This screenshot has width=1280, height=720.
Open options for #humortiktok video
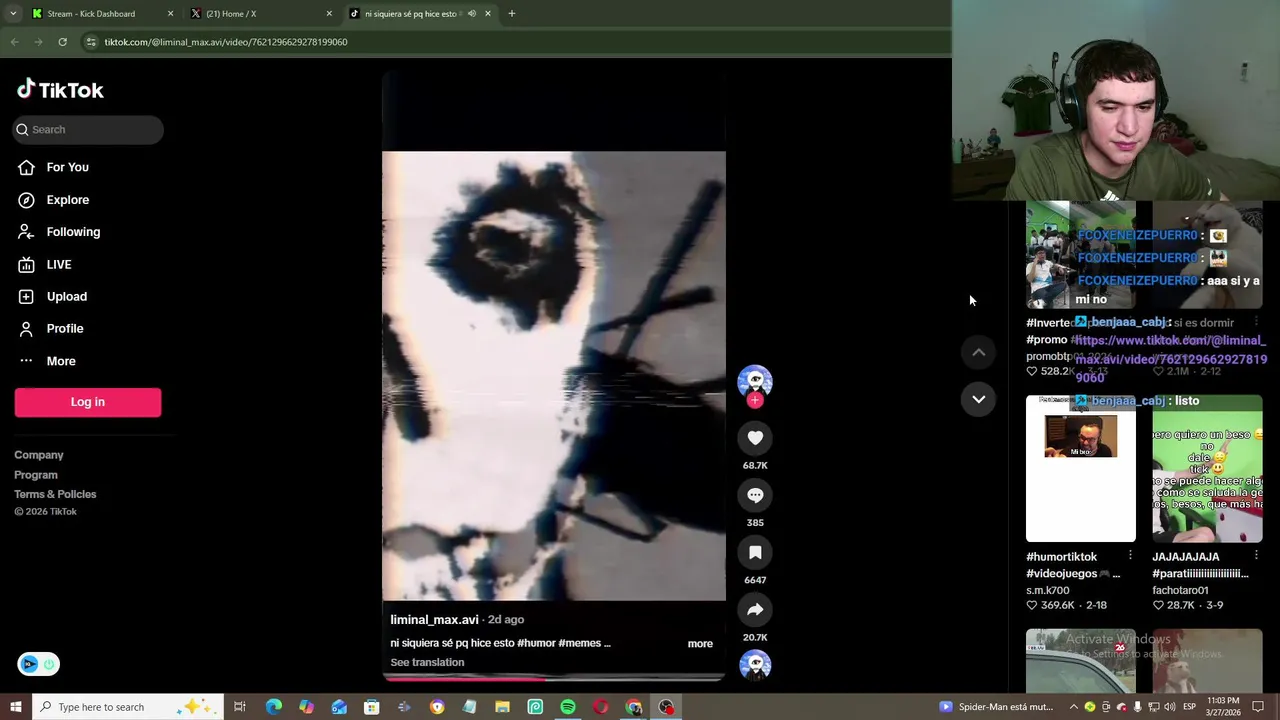click(1130, 555)
